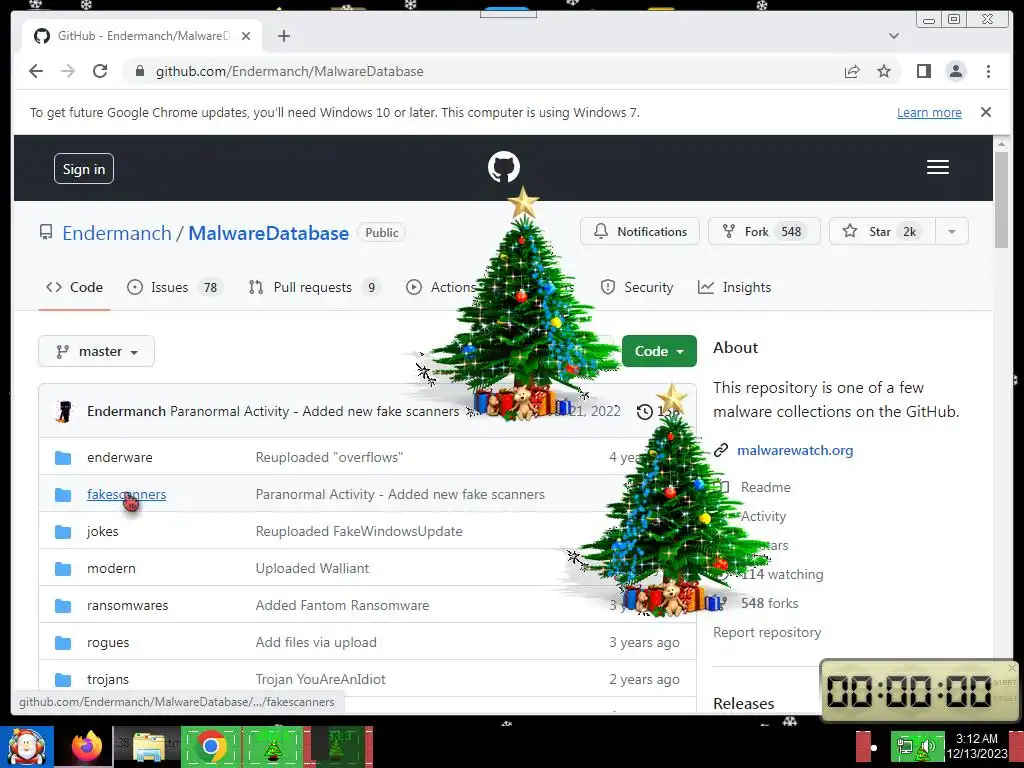The image size is (1024, 768).
Task: Open the green Code dropdown
Action: [x=659, y=351]
